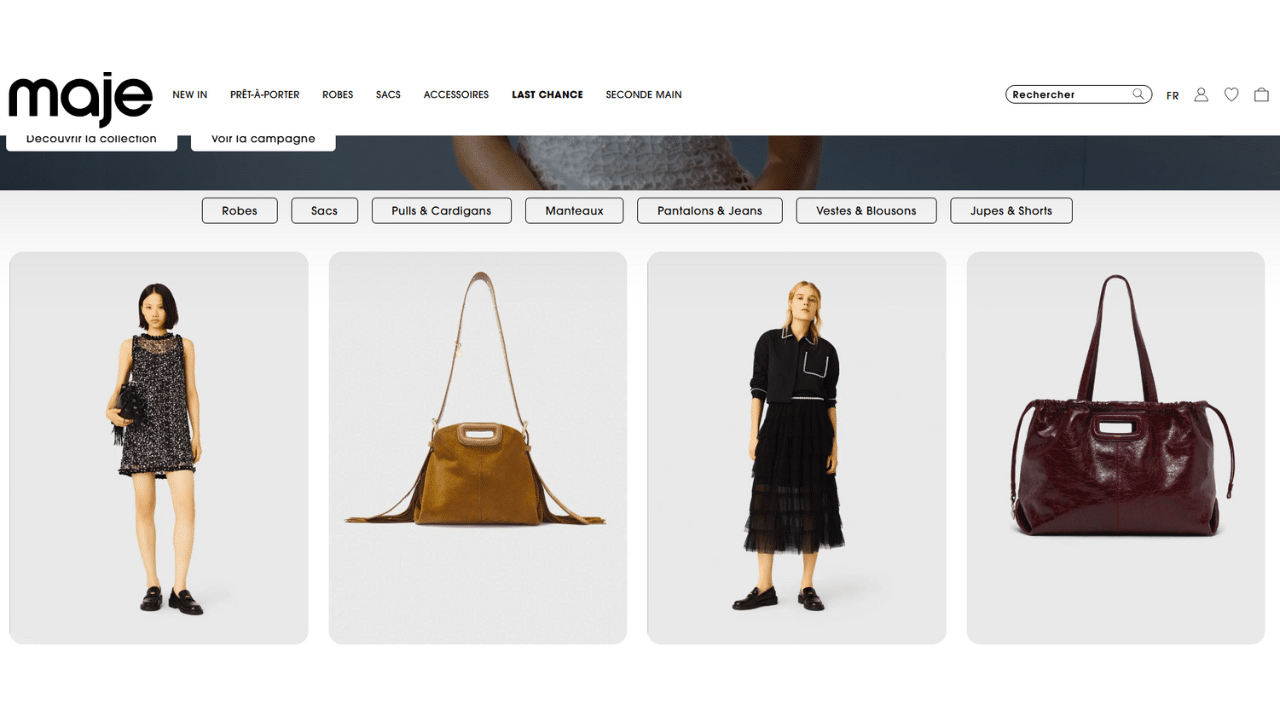Screen dimensions: 1280x720
Task: Choose the Jupes & Shorts category
Action: pos(1010,211)
